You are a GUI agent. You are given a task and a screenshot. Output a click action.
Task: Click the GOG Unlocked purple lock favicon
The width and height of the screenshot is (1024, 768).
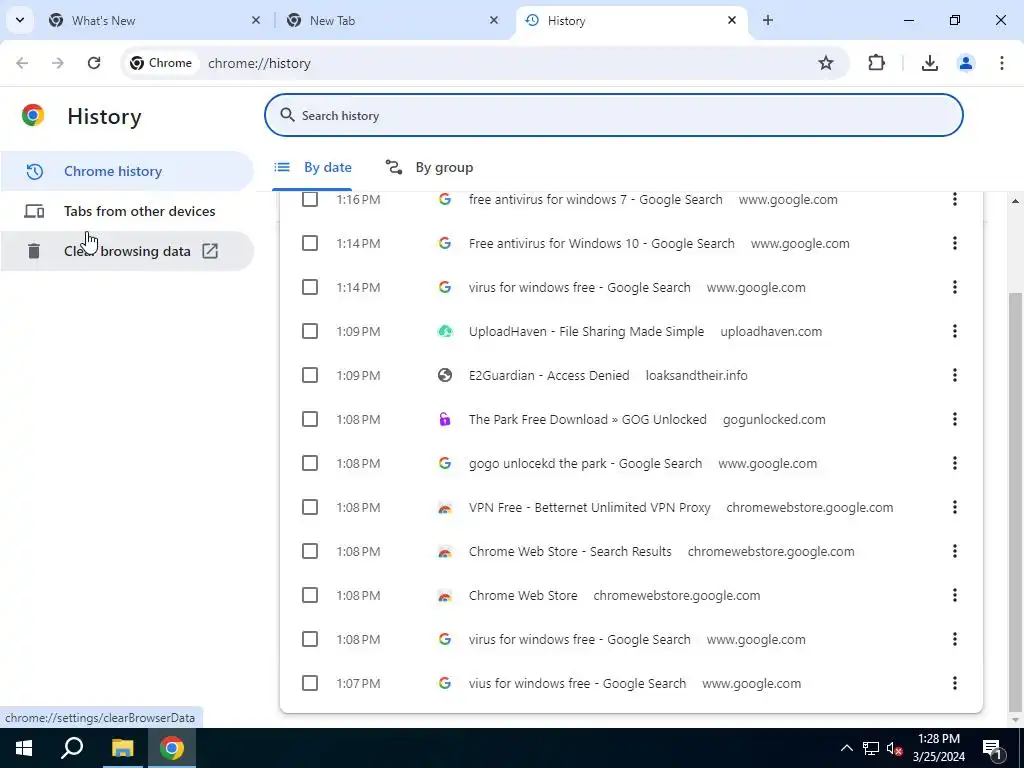click(x=445, y=419)
